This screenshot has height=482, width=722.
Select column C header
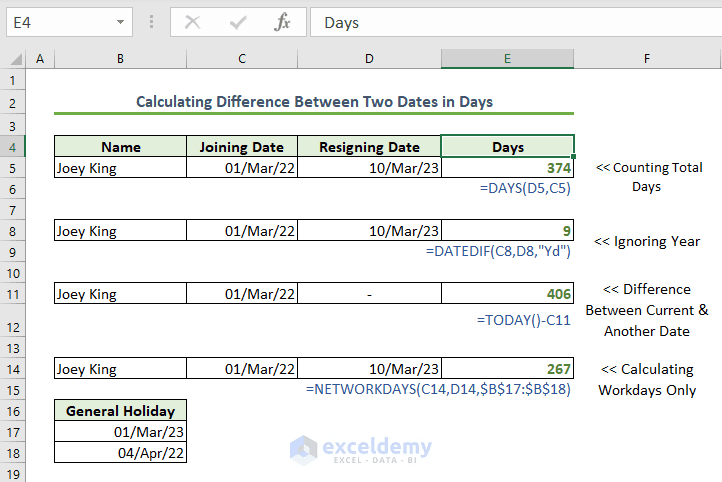click(242, 59)
